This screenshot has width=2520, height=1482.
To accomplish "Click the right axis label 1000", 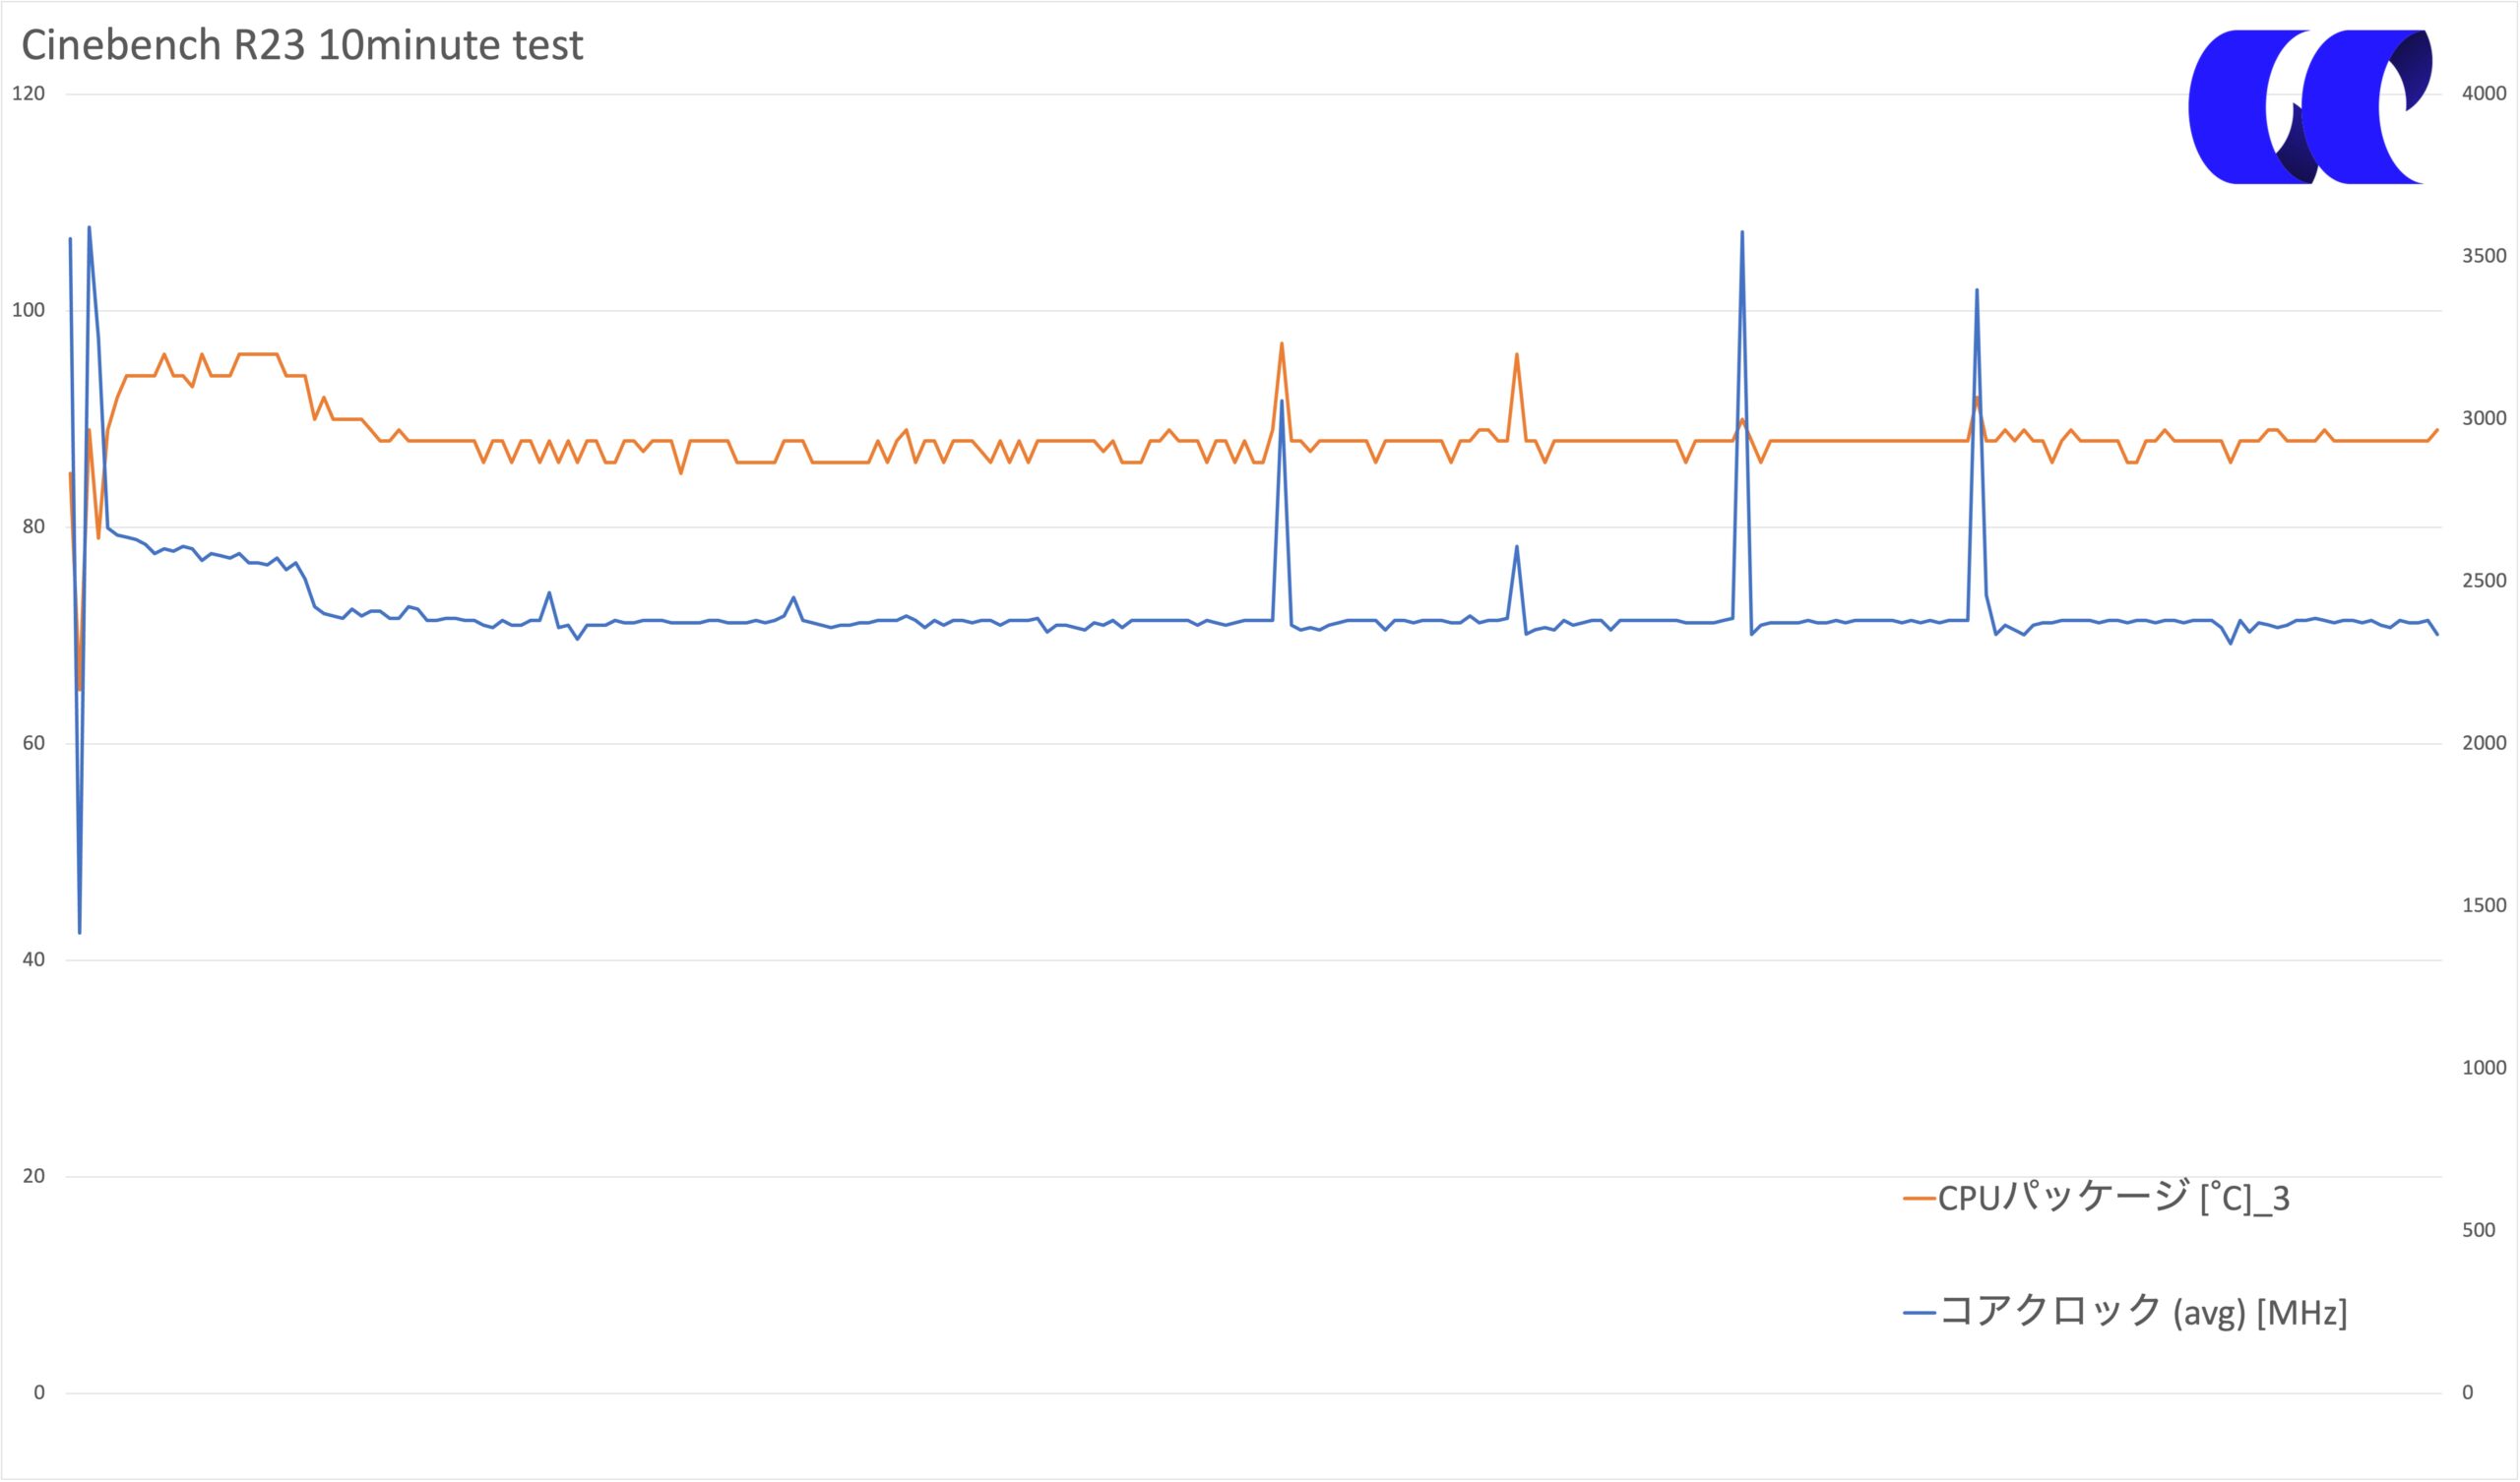I will coord(2484,1068).
